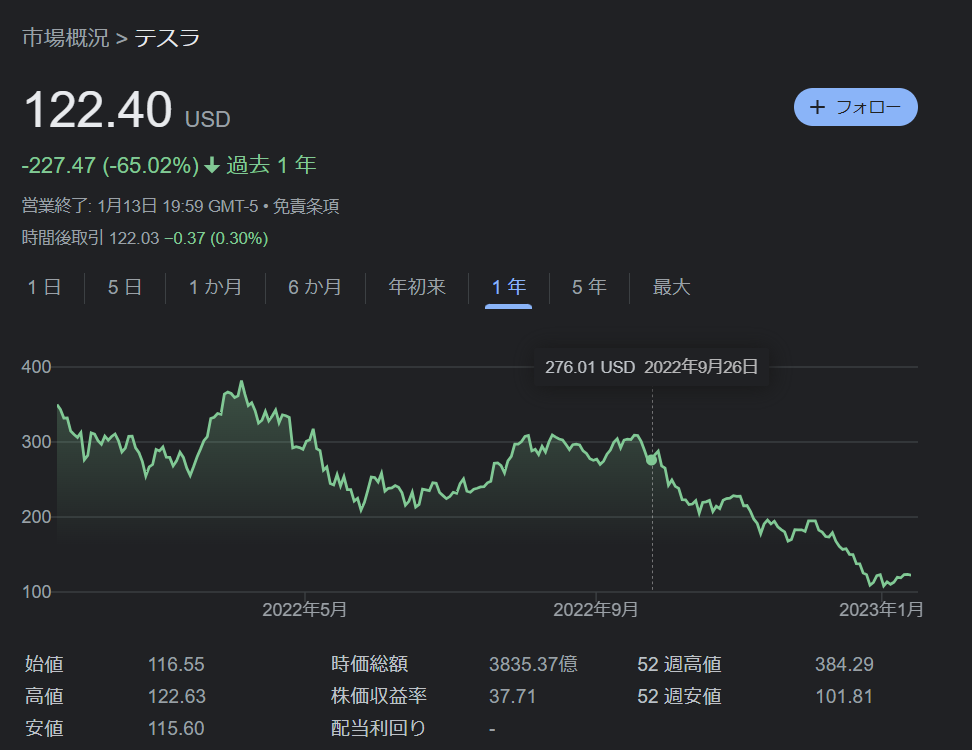Click the 384.29 52-week high value
972x750 pixels.
tap(844, 664)
